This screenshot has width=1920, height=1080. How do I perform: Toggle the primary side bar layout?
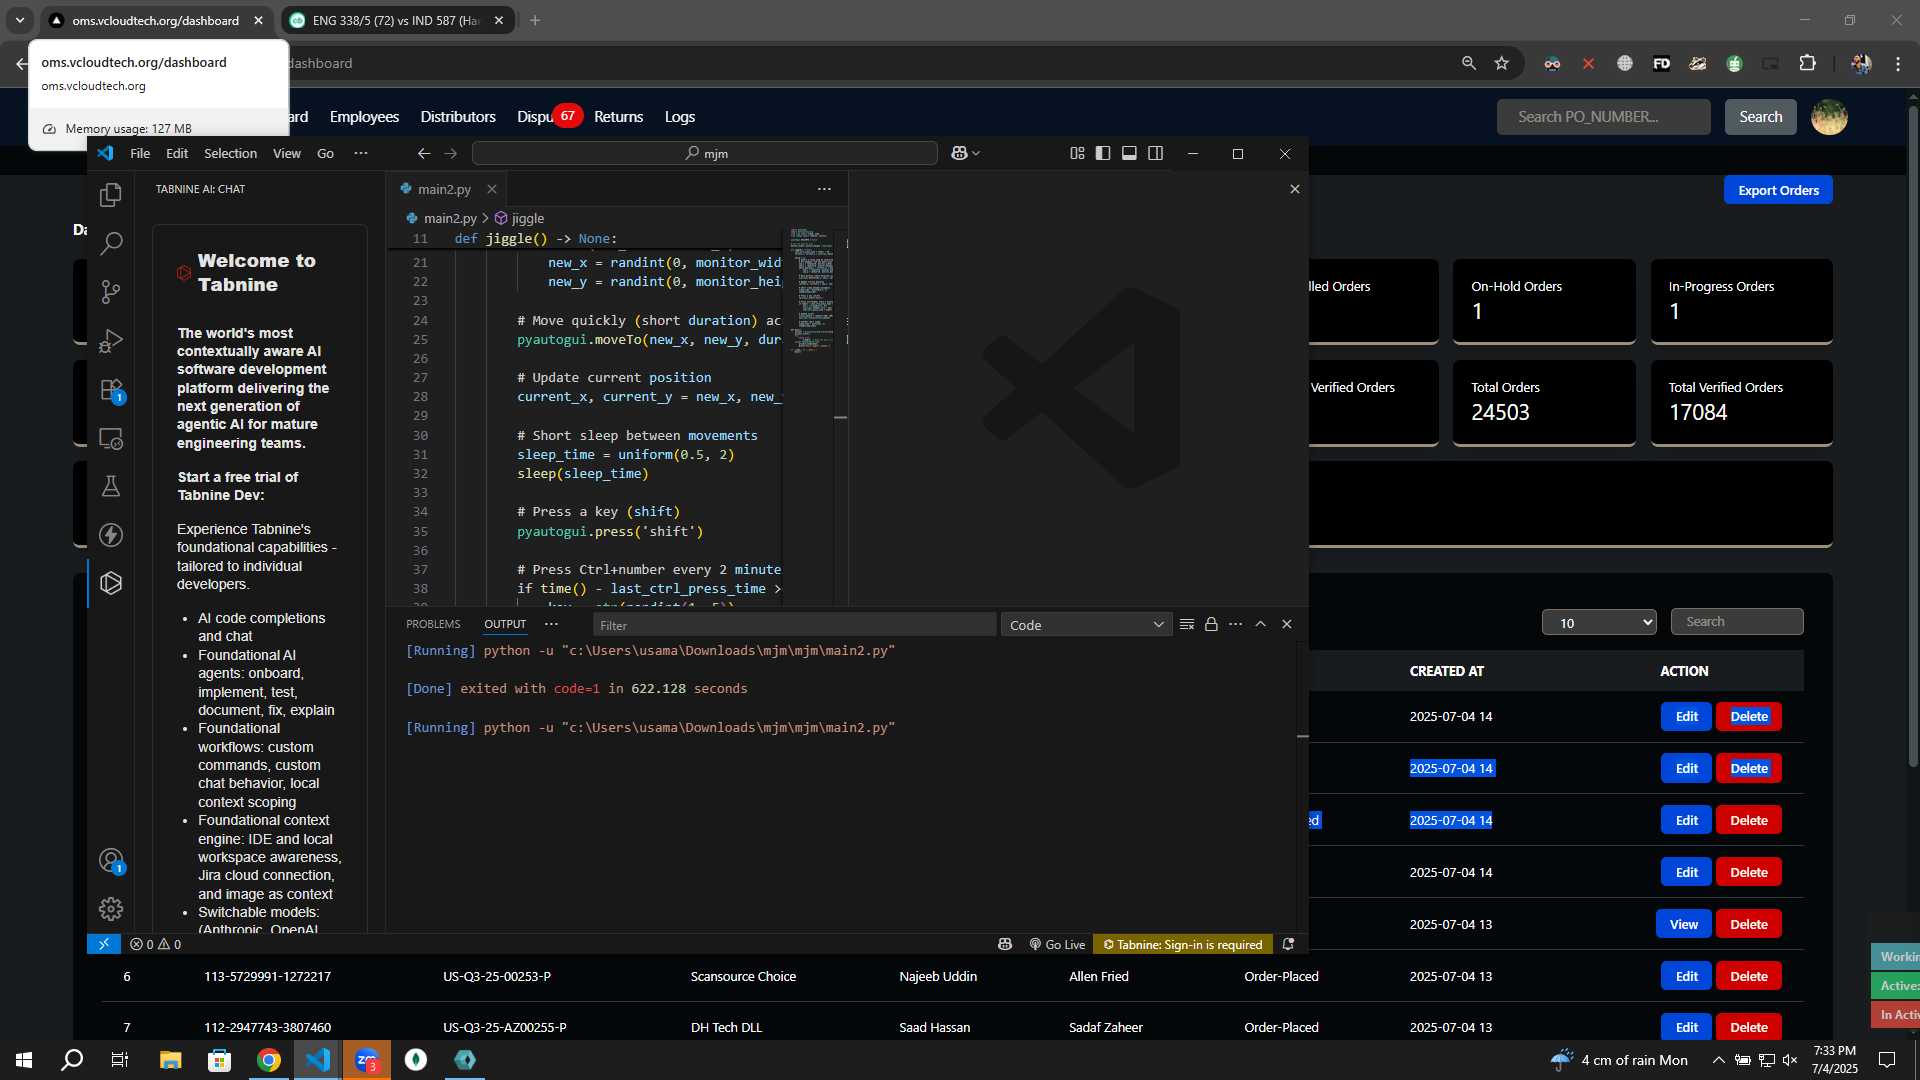[x=1103, y=153]
